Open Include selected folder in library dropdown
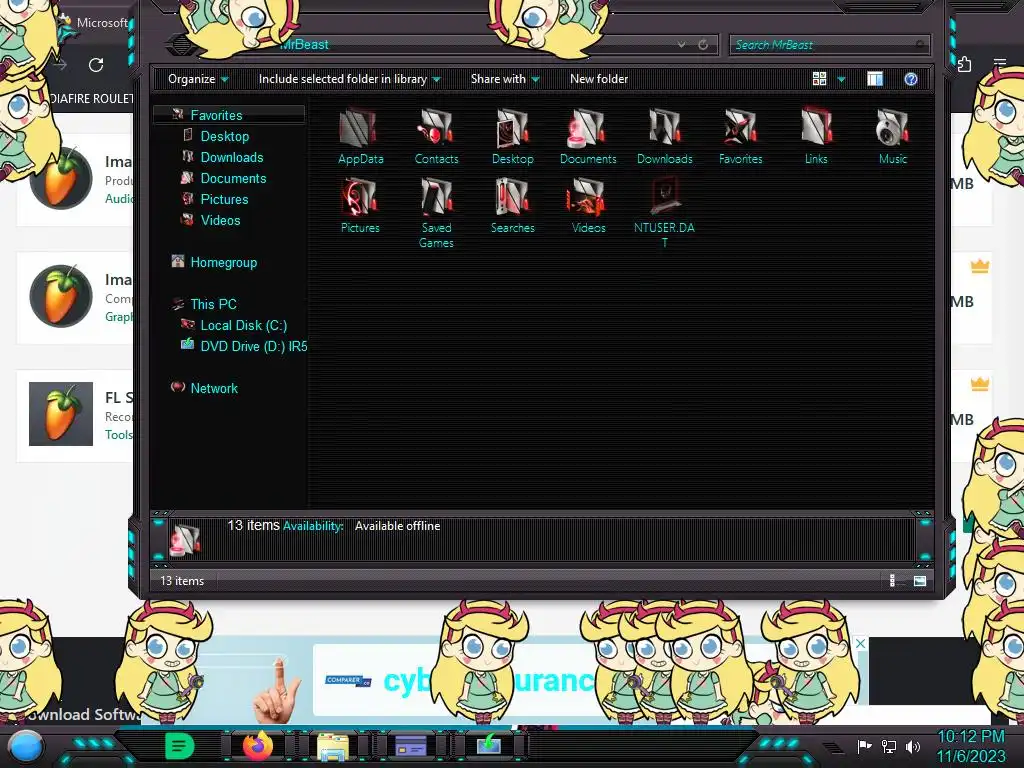This screenshot has height=768, width=1024. point(349,79)
